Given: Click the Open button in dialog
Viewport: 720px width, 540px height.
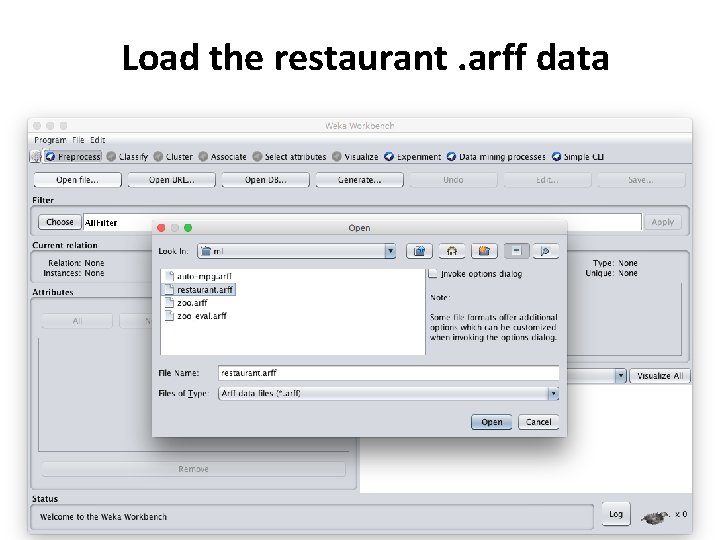Looking at the screenshot, I should tap(491, 422).
